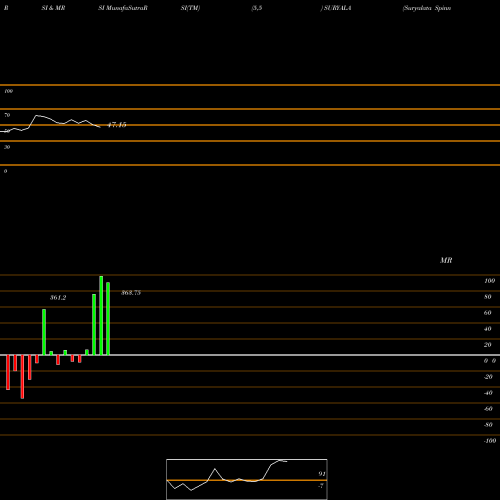
Task: Click the RSI value label 47.45
Action: (117, 125)
